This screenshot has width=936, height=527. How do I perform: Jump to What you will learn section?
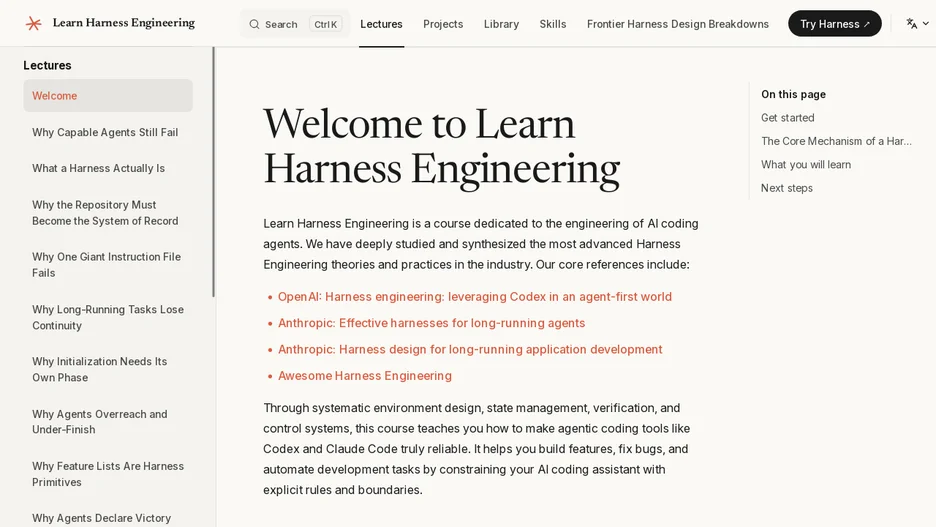pyautogui.click(x=806, y=164)
